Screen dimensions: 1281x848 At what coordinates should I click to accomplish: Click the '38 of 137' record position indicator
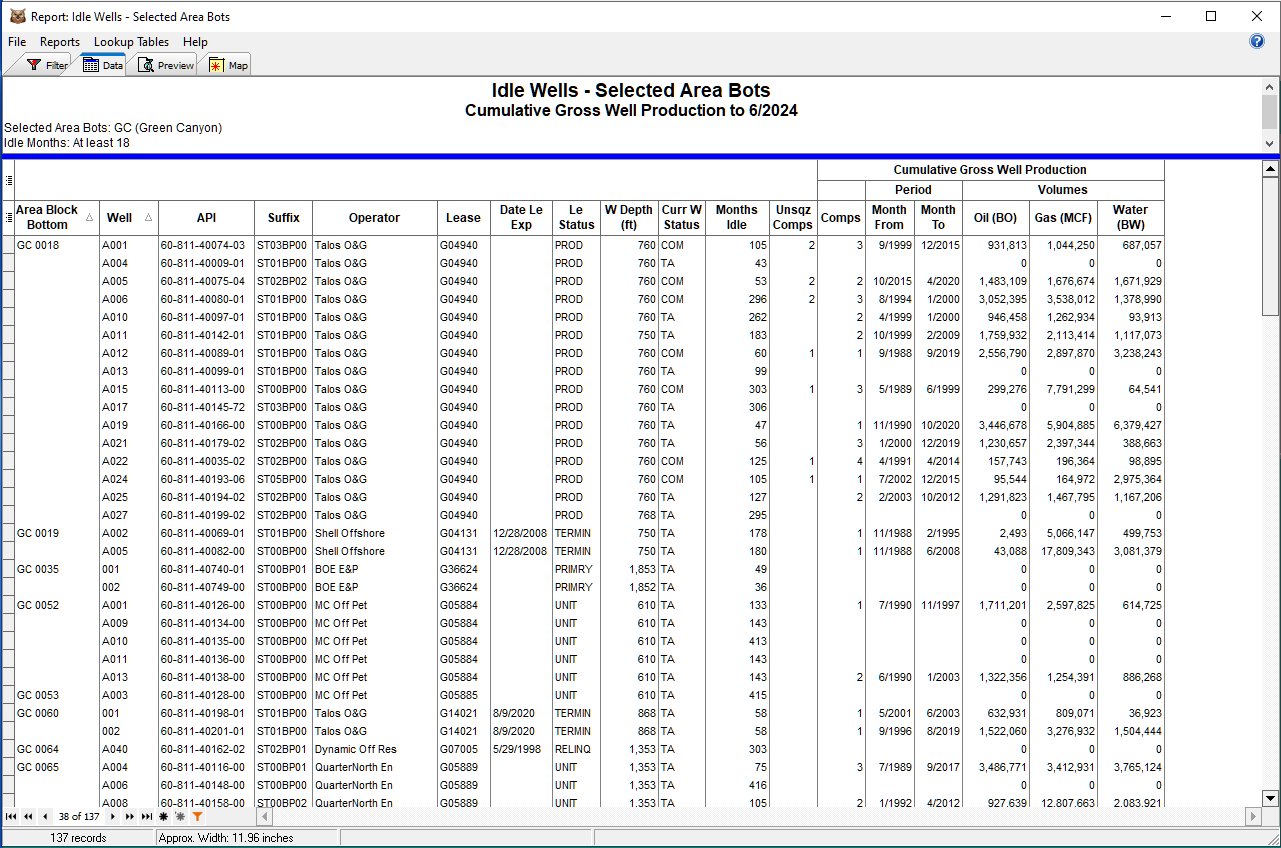79,817
